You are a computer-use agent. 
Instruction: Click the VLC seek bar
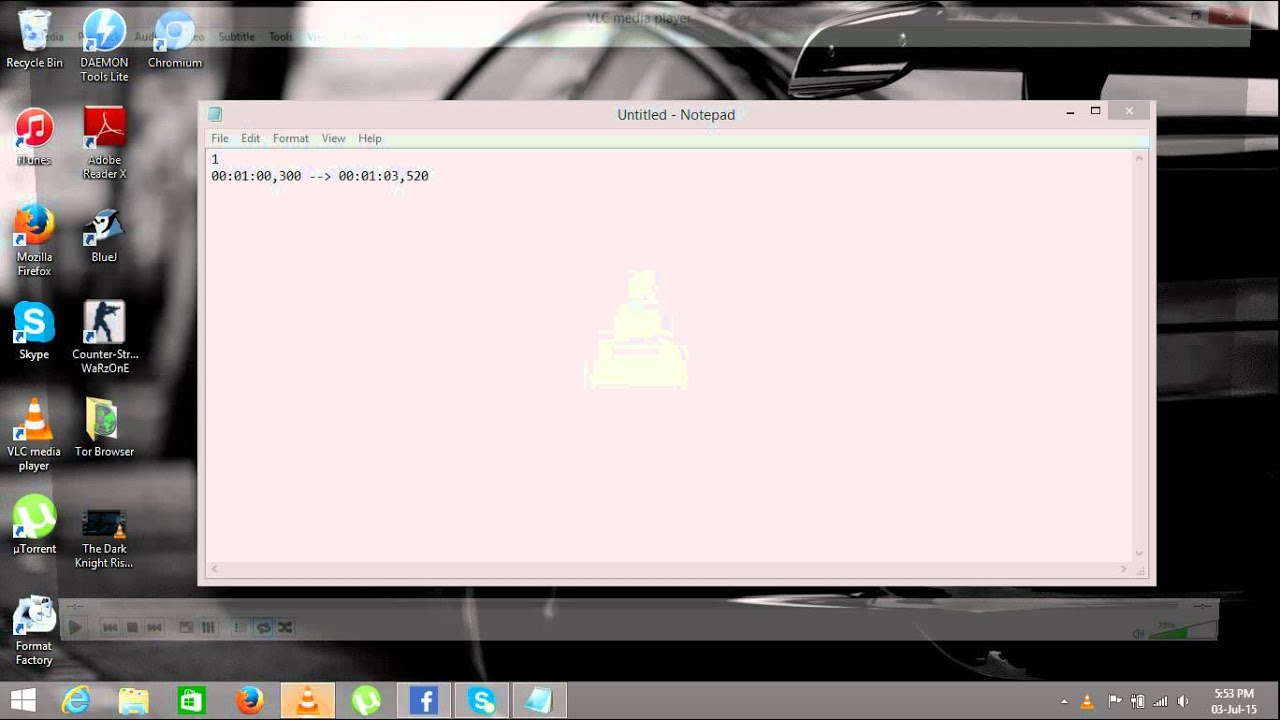(640, 606)
